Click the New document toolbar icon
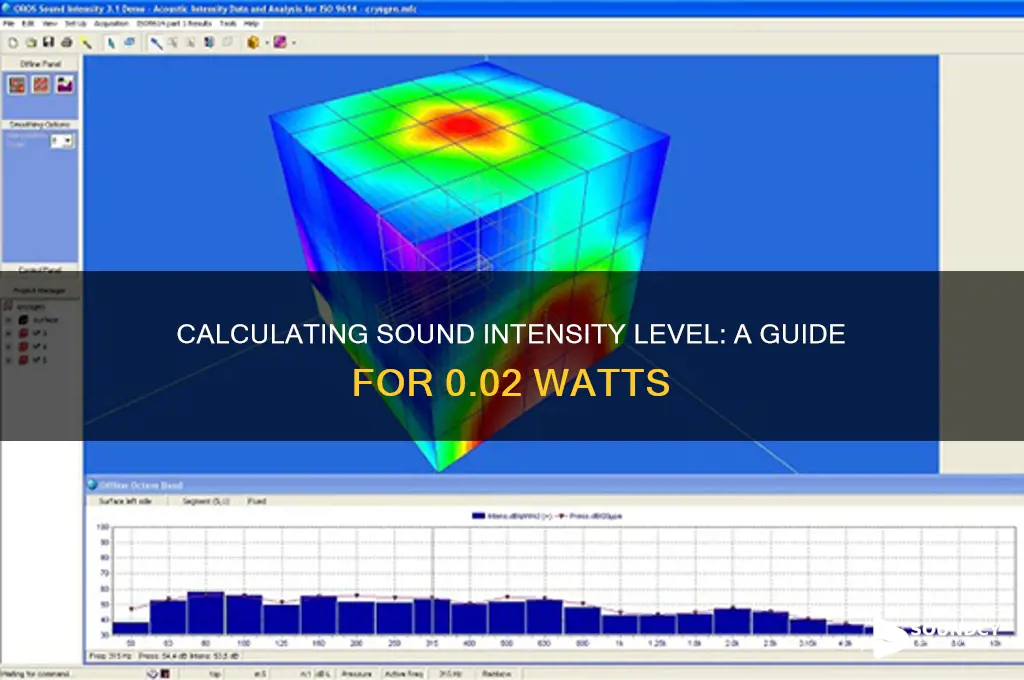1024x680 pixels. click(13, 43)
